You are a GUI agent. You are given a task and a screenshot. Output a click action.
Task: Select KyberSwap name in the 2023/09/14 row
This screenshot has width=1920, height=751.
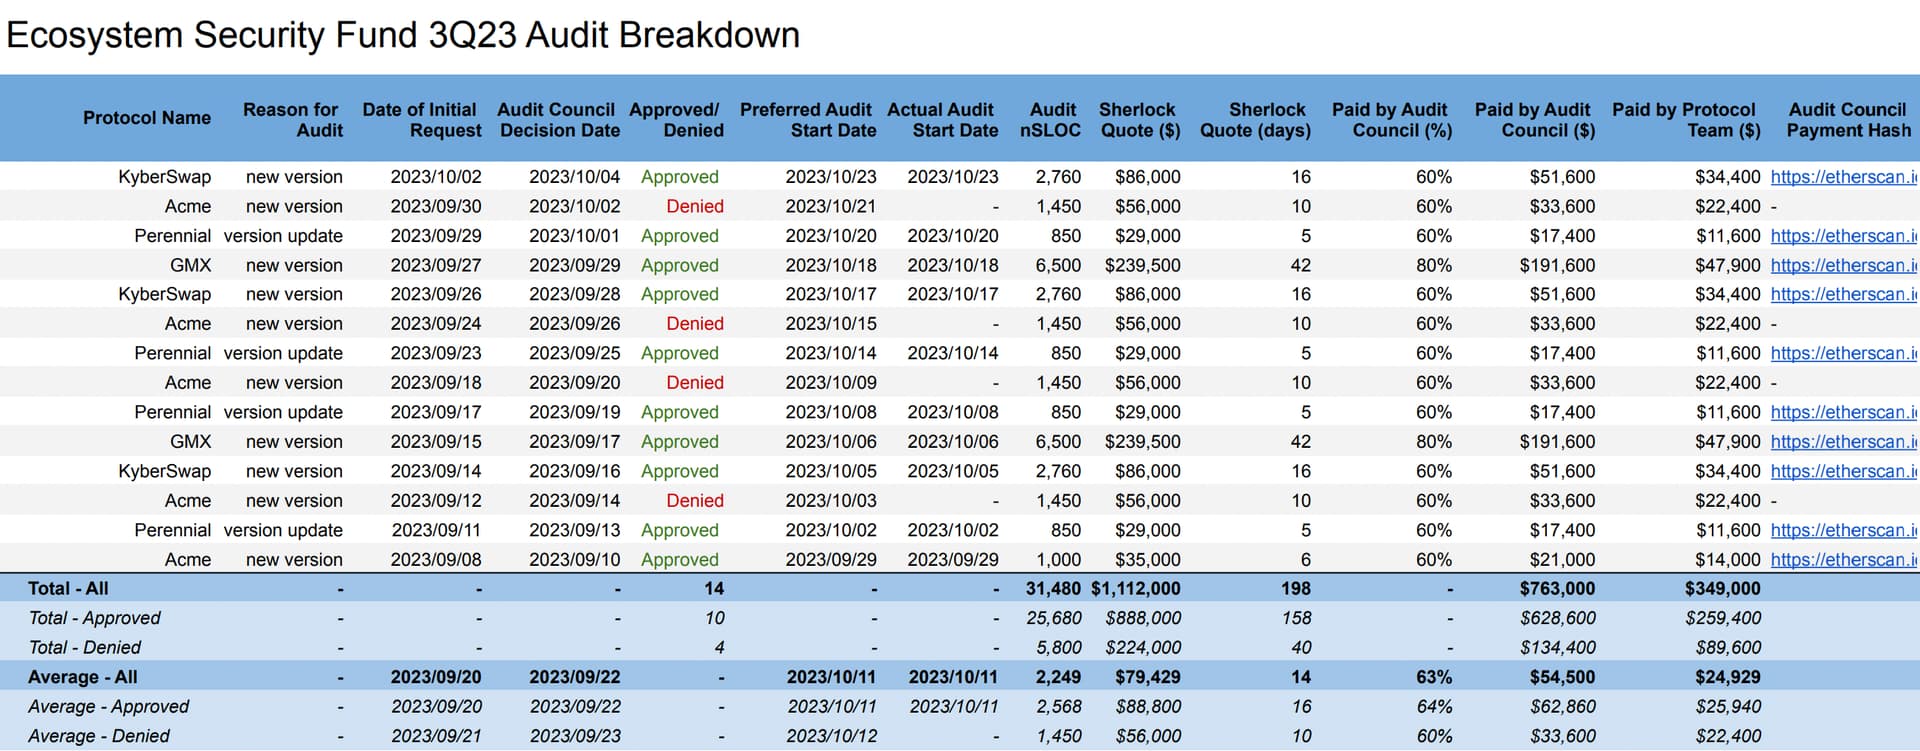(165, 471)
